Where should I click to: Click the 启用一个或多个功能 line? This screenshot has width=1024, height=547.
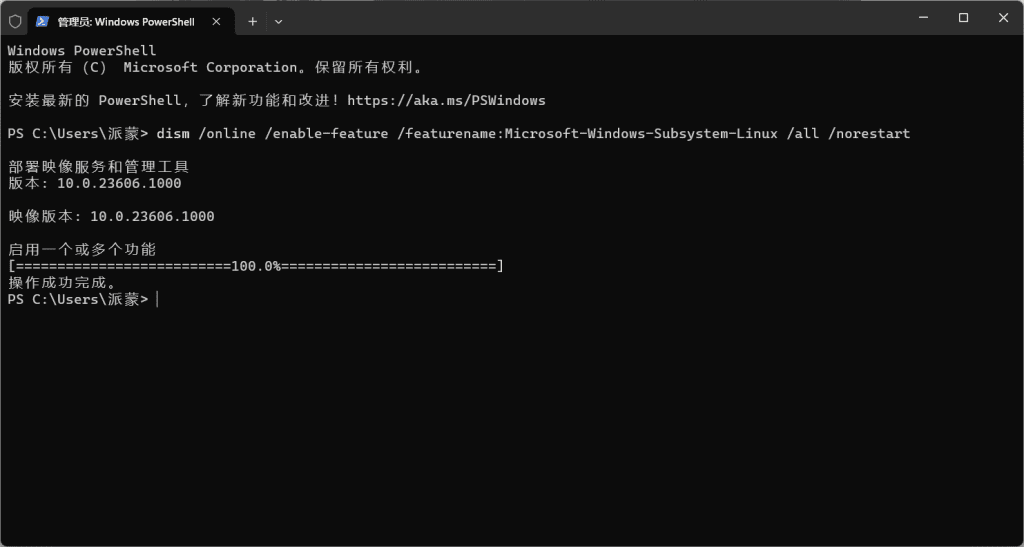(x=82, y=250)
